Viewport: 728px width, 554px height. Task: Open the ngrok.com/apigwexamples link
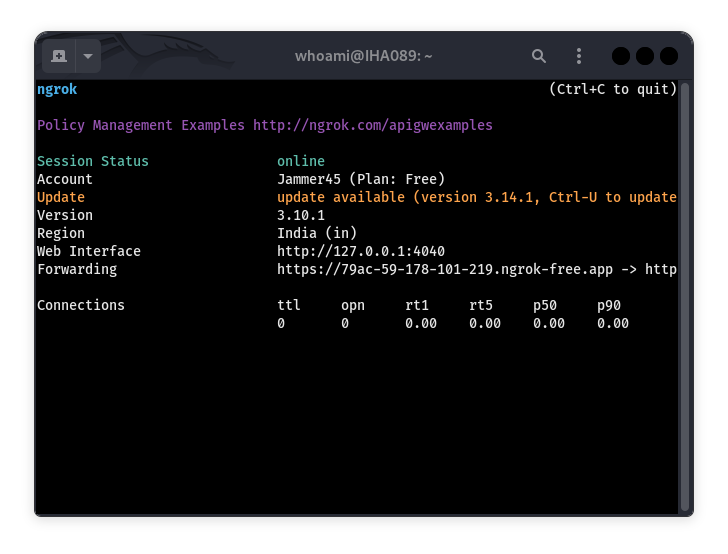tap(372, 126)
